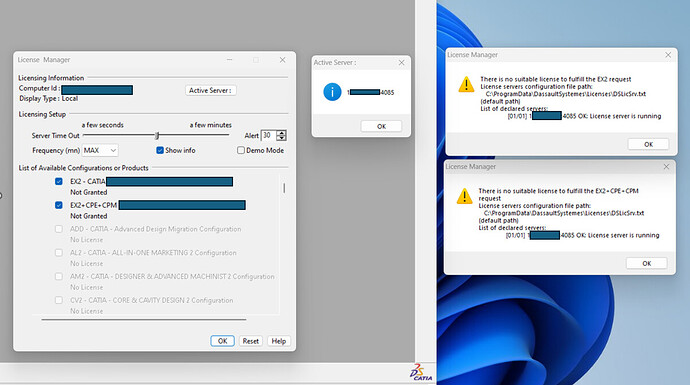Image resolution: width=690 pixels, height=385 pixels.
Task: Check the CV2 - CORE & CAVITY DESIGN checkbox
Action: pyautogui.click(x=59, y=300)
